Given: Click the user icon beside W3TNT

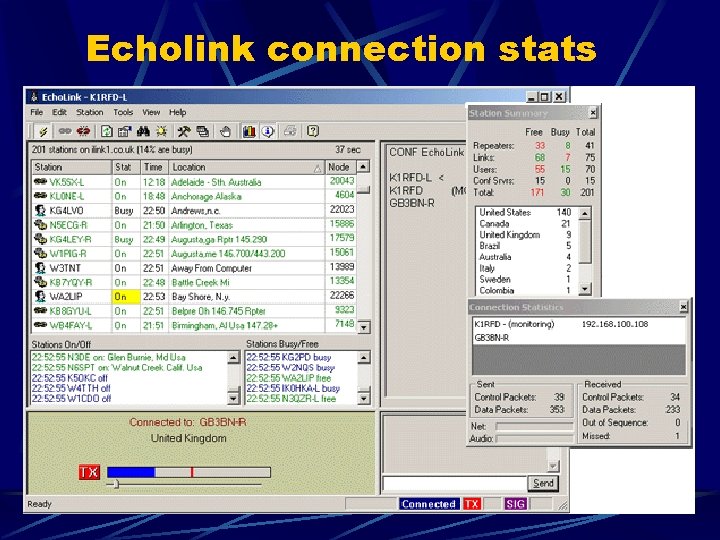Looking at the screenshot, I should pos(40,268).
